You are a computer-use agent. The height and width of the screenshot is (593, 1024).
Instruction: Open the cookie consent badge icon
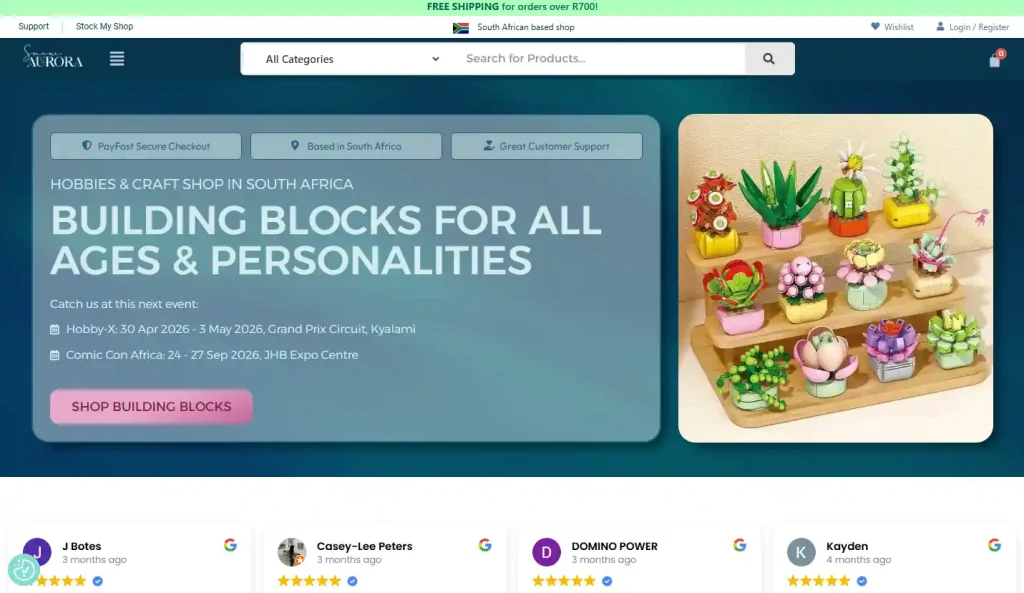point(24,569)
